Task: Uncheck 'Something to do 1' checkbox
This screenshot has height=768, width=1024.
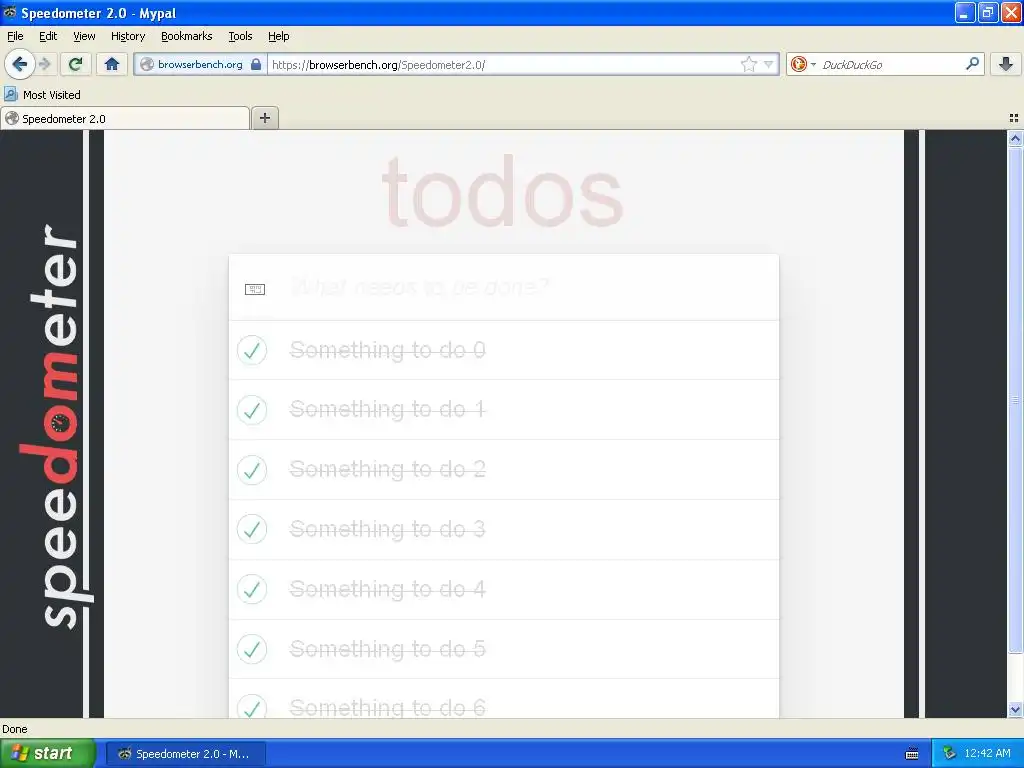Action: (252, 410)
